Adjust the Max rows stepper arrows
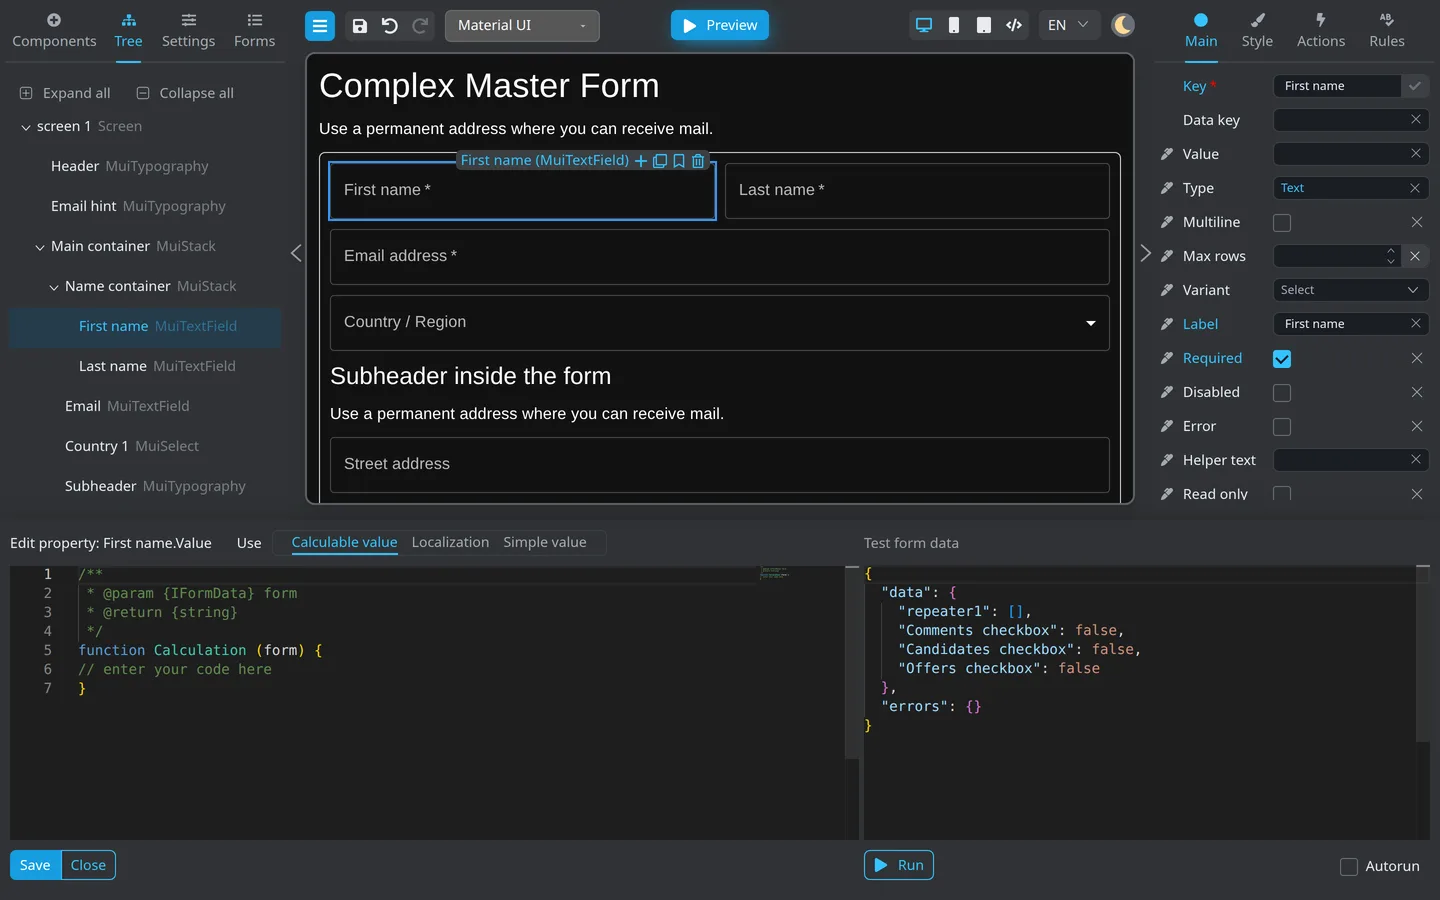This screenshot has width=1440, height=900. (x=1390, y=256)
